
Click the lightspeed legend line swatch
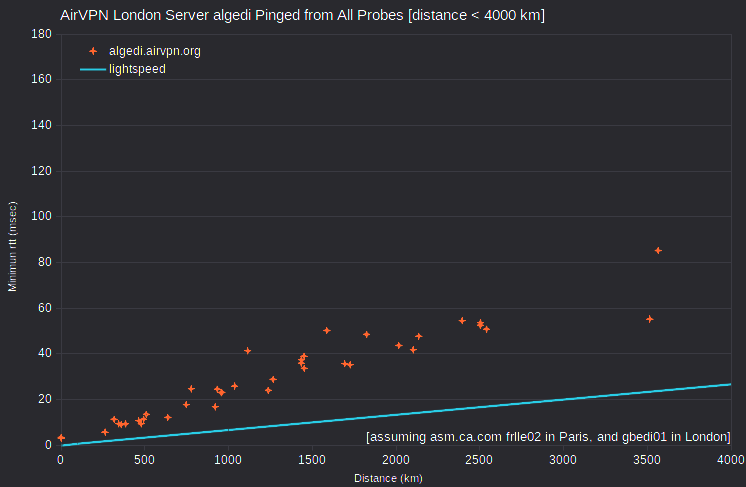93,69
